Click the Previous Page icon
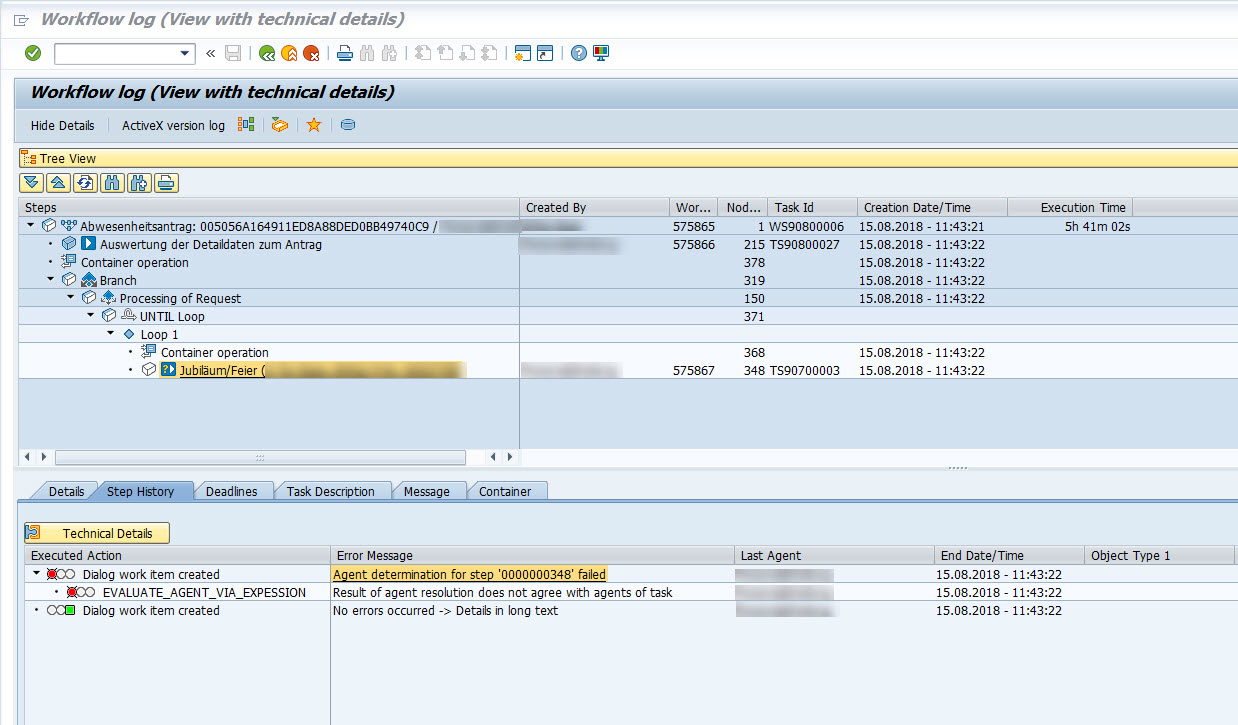Screen dimensions: 1238x725 point(445,54)
